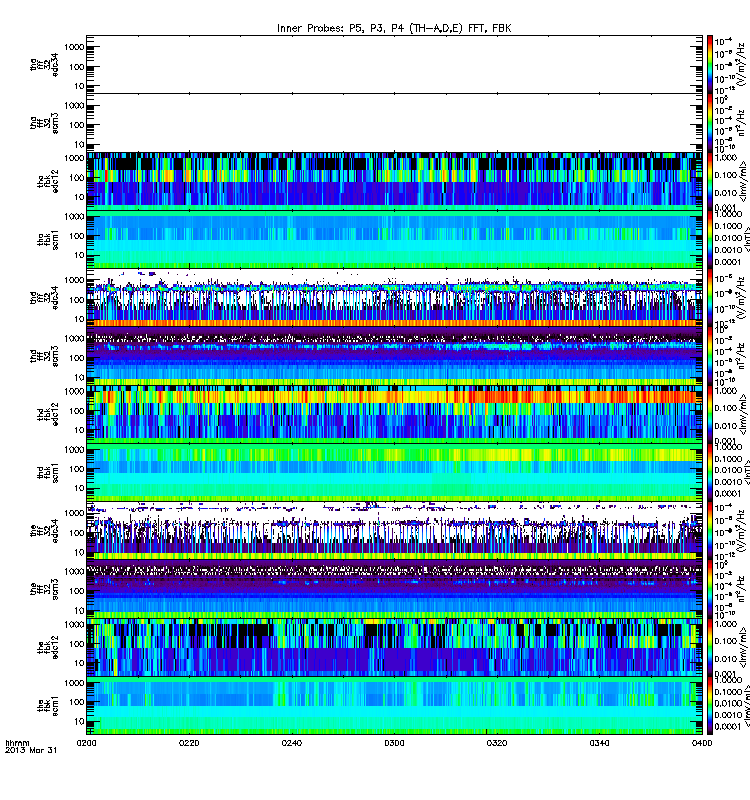Select the thd fff 32 scm3 spectrogram panel
750x800 pixels.
pos(394,356)
